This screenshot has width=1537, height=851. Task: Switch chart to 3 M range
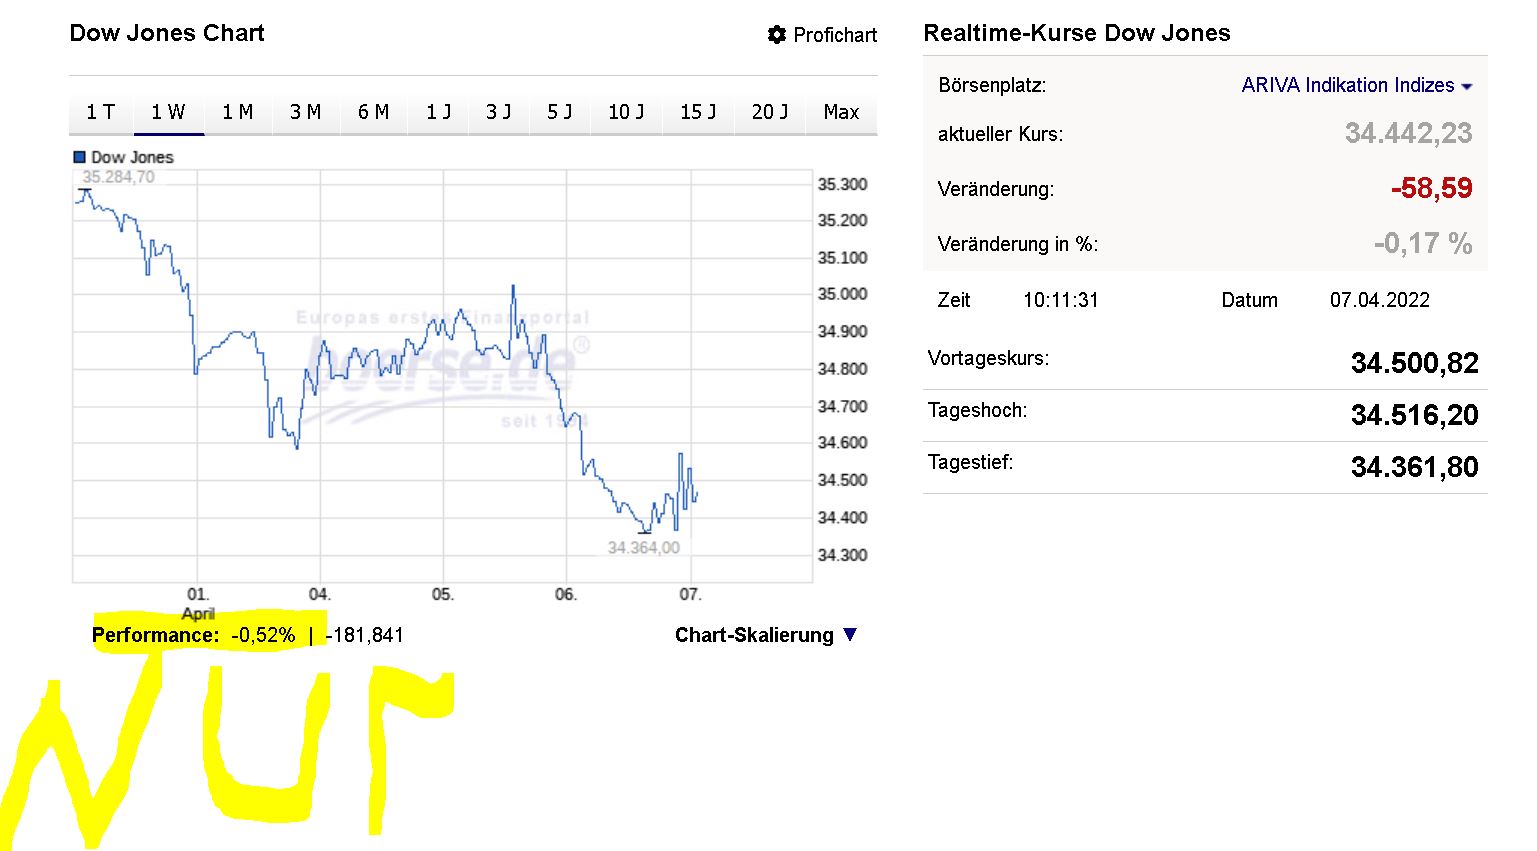click(x=305, y=112)
